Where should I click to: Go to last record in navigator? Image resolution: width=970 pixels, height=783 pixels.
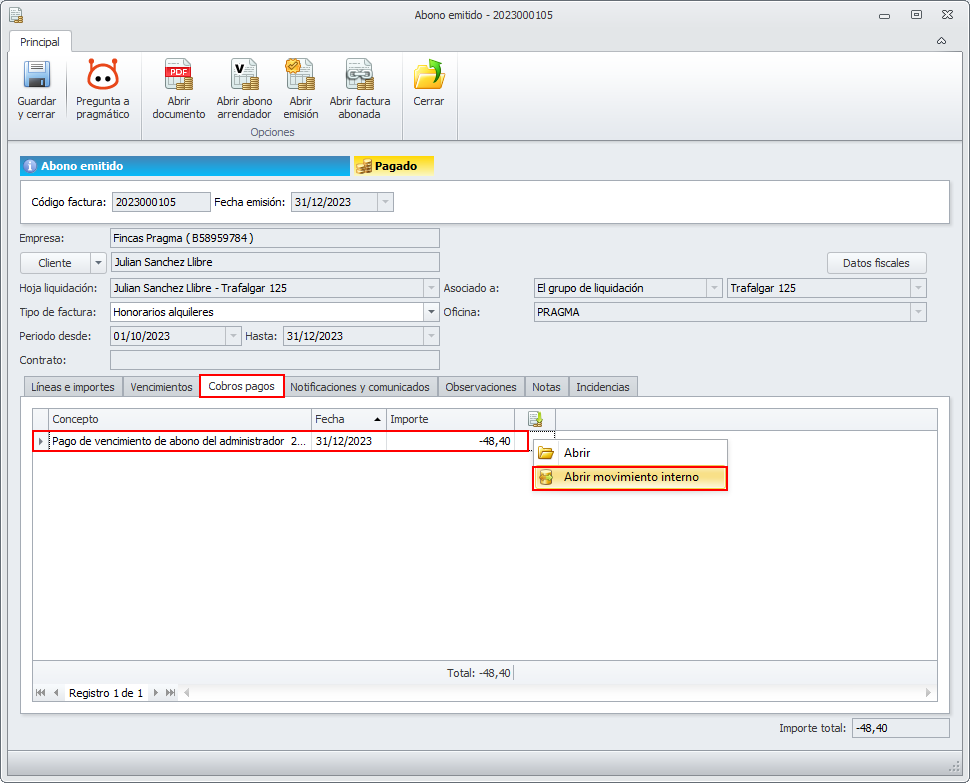point(171,693)
